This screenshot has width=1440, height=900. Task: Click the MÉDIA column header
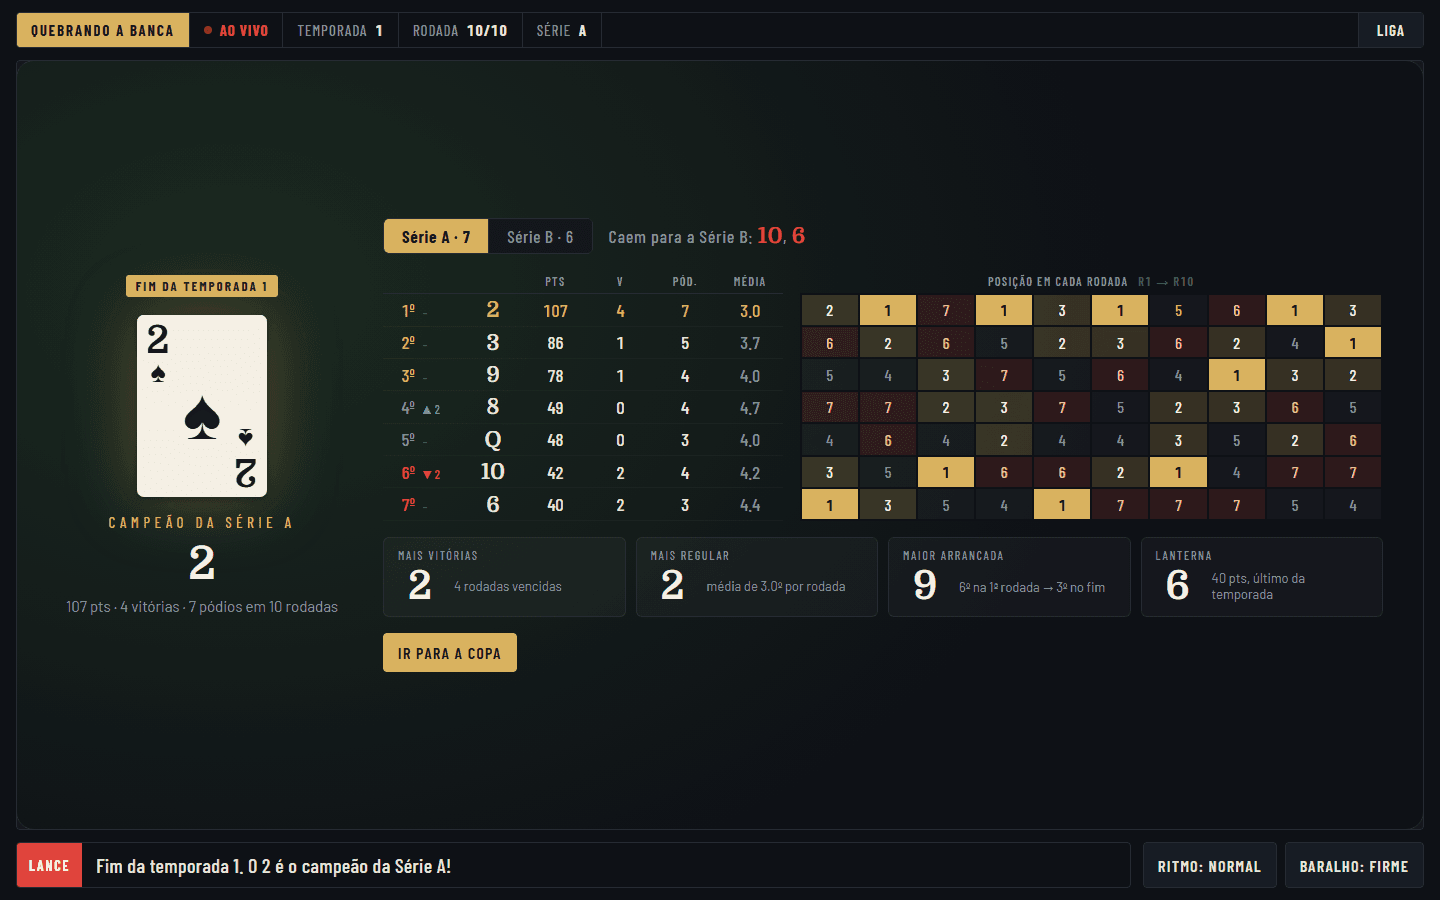(x=750, y=282)
